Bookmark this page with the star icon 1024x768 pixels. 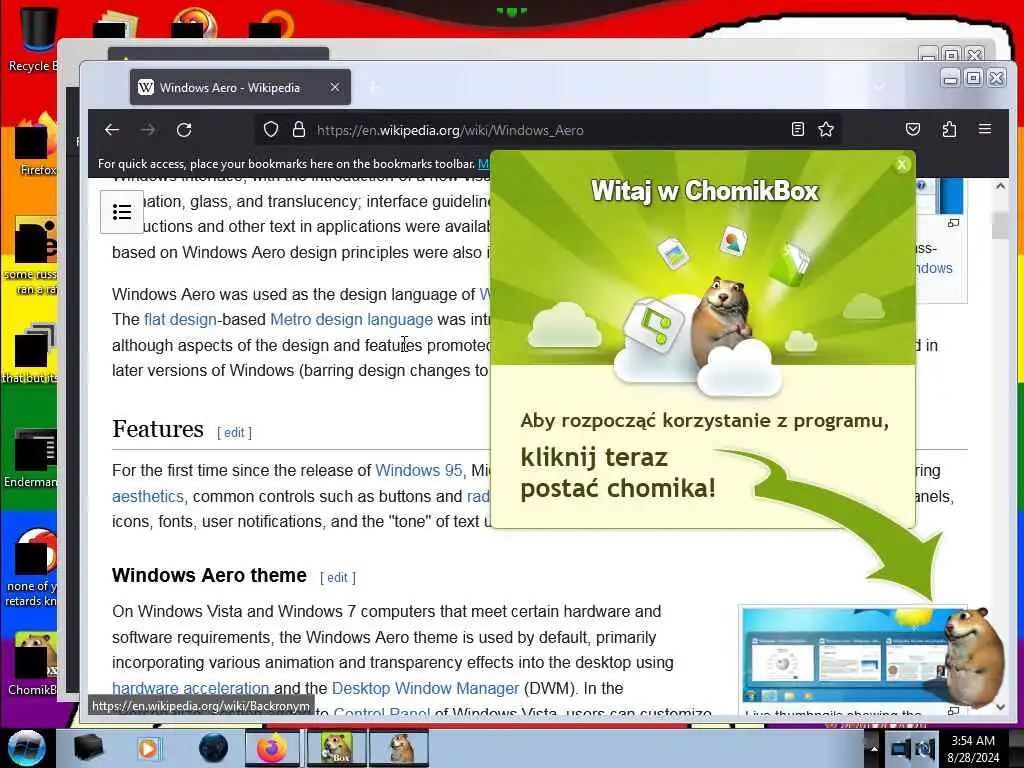point(826,129)
